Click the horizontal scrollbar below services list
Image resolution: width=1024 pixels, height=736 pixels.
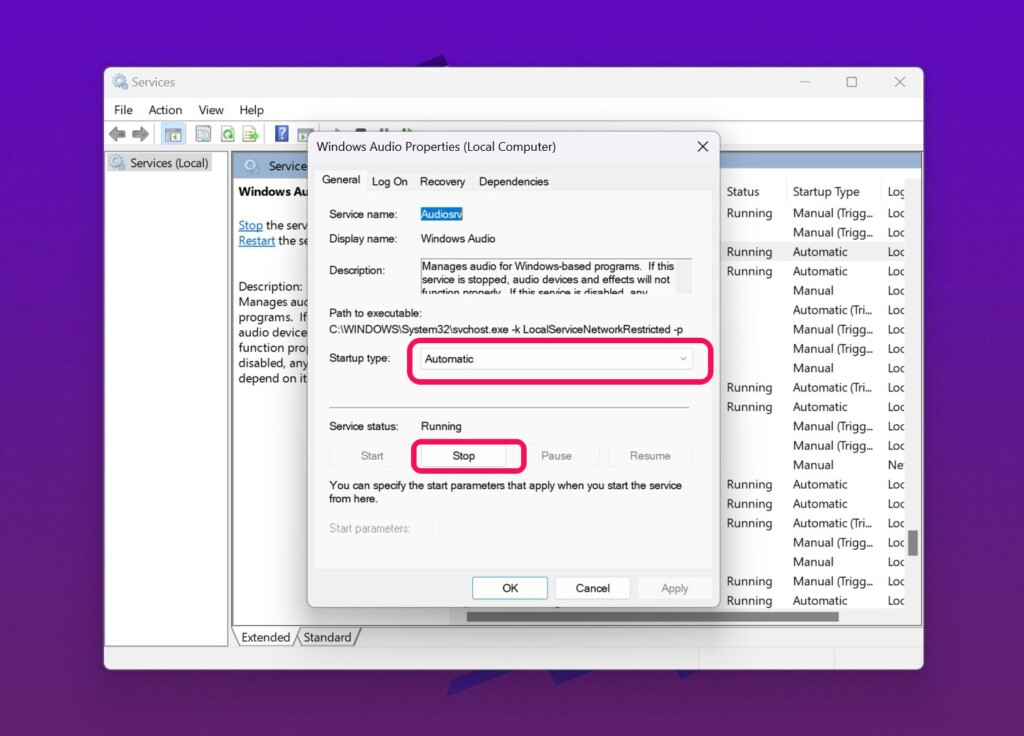point(652,616)
